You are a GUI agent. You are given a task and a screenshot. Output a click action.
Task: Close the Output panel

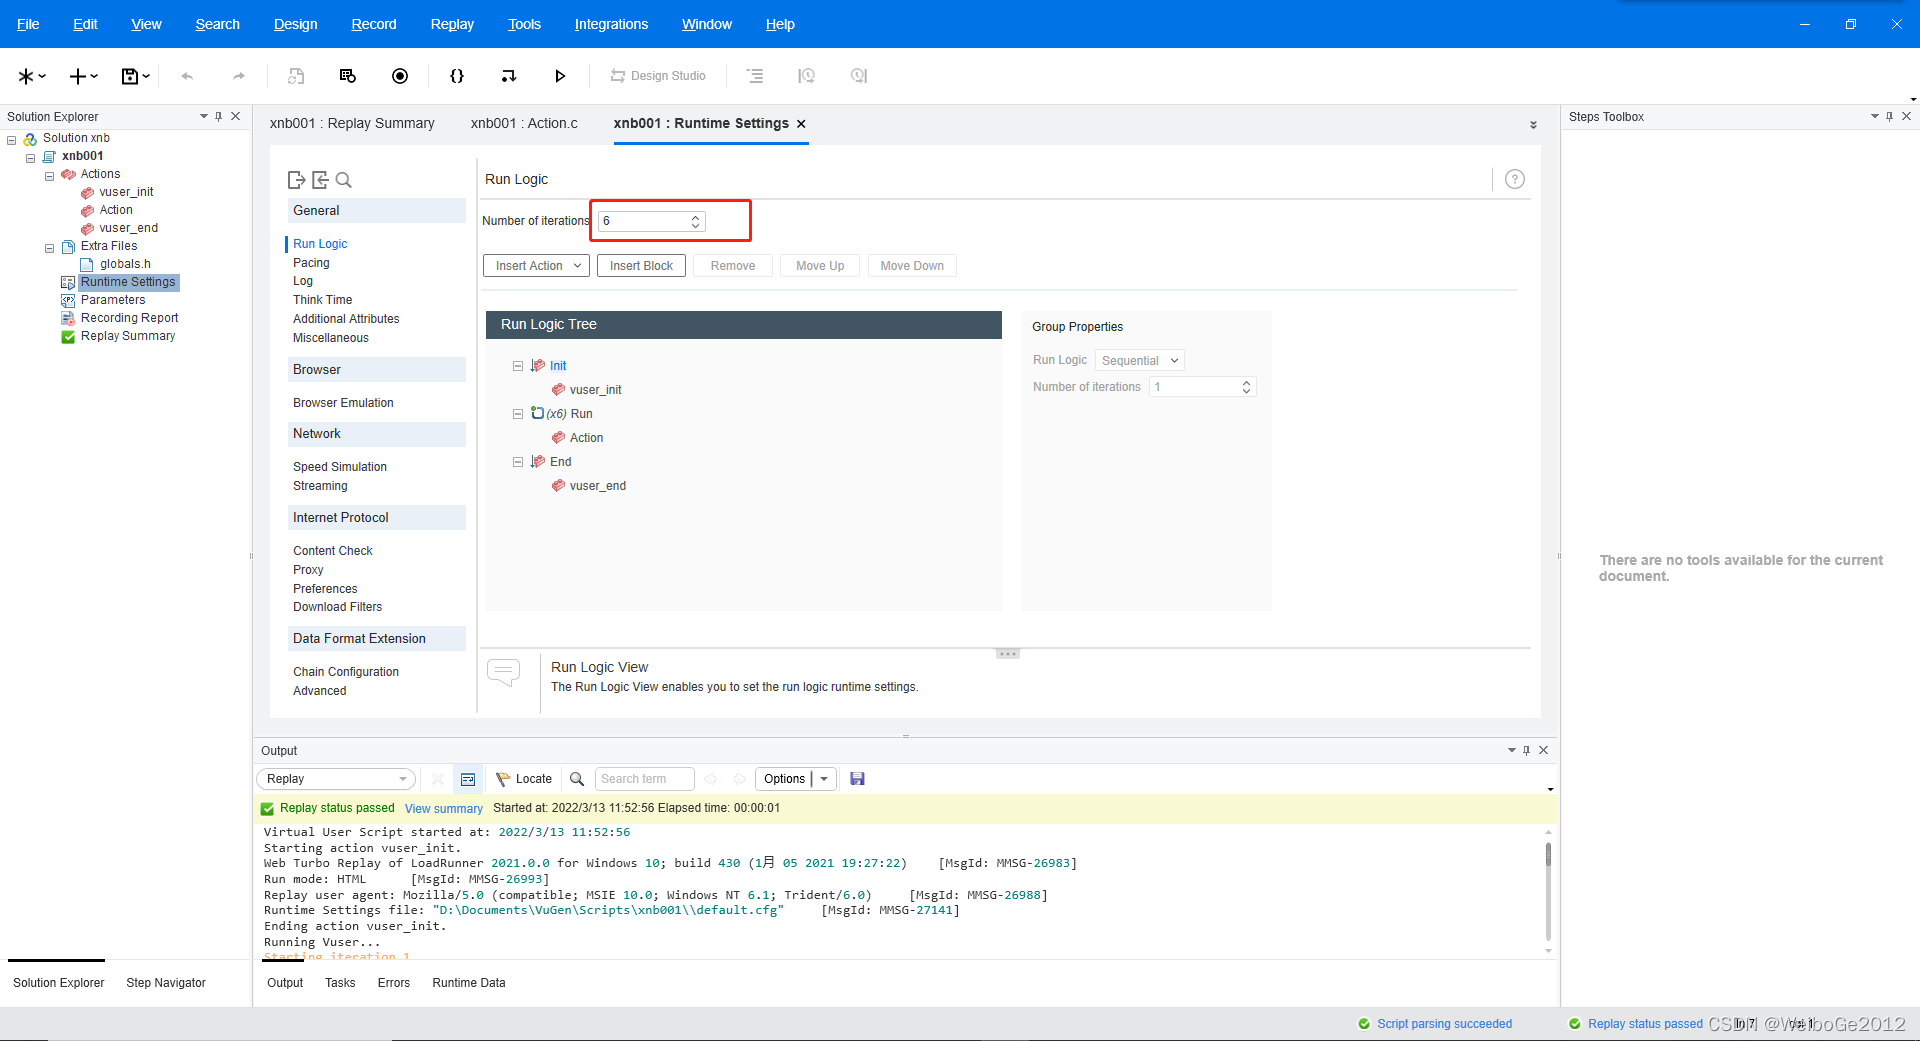1543,750
